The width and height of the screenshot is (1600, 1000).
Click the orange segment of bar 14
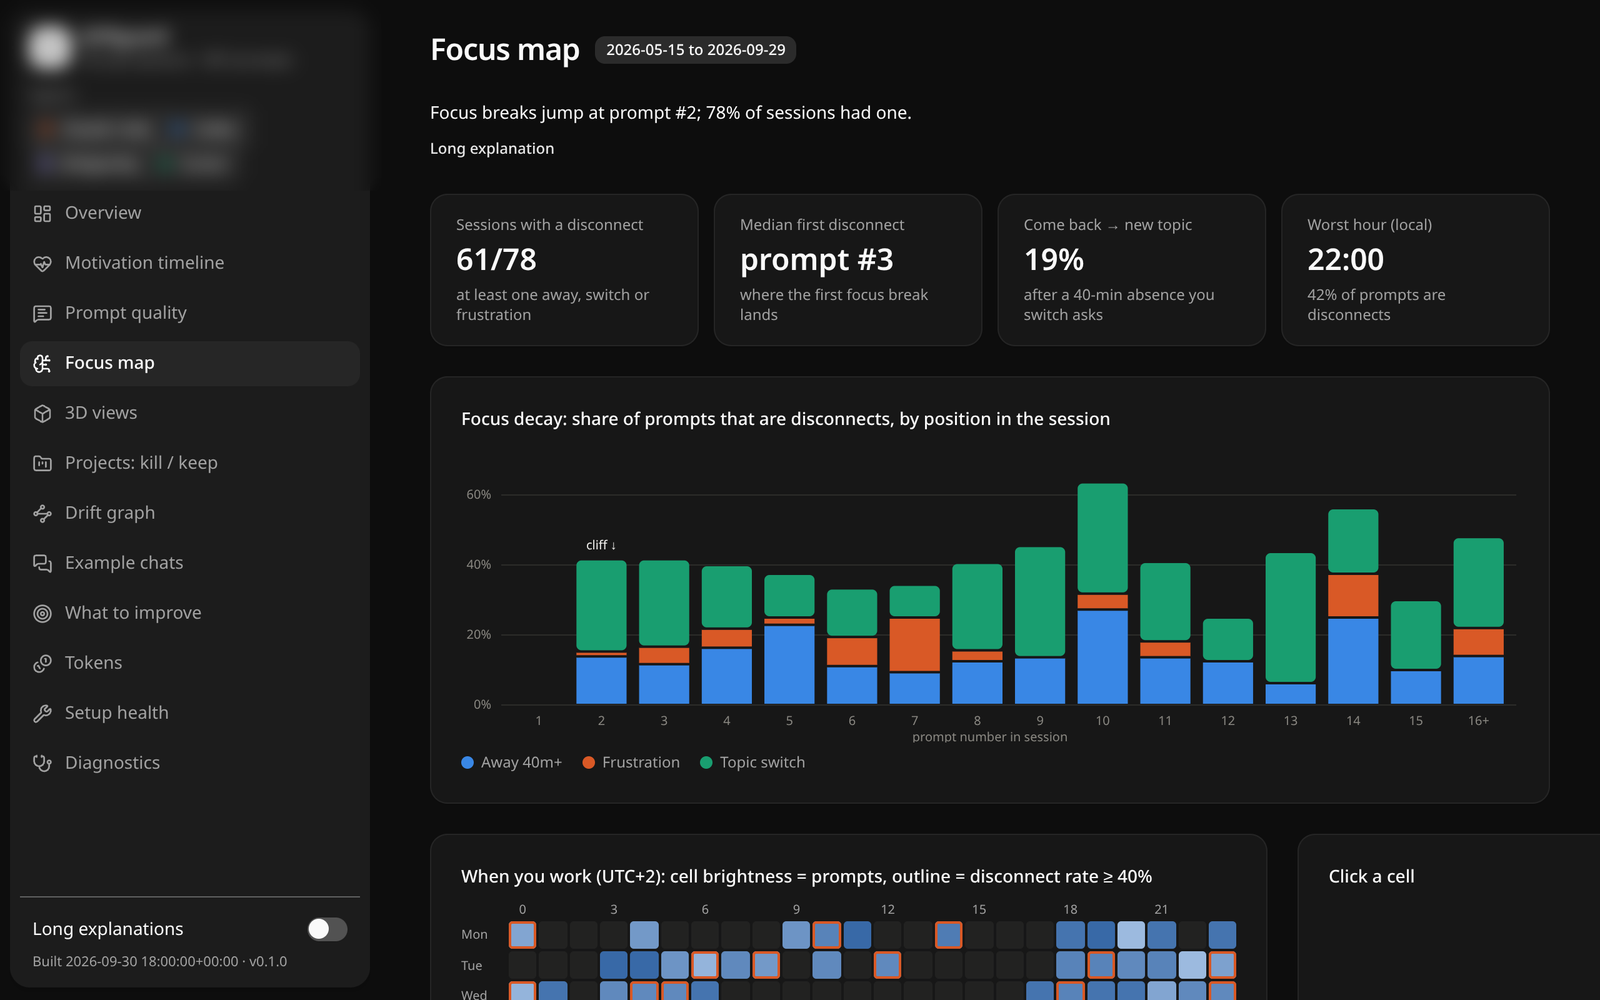(1353, 596)
